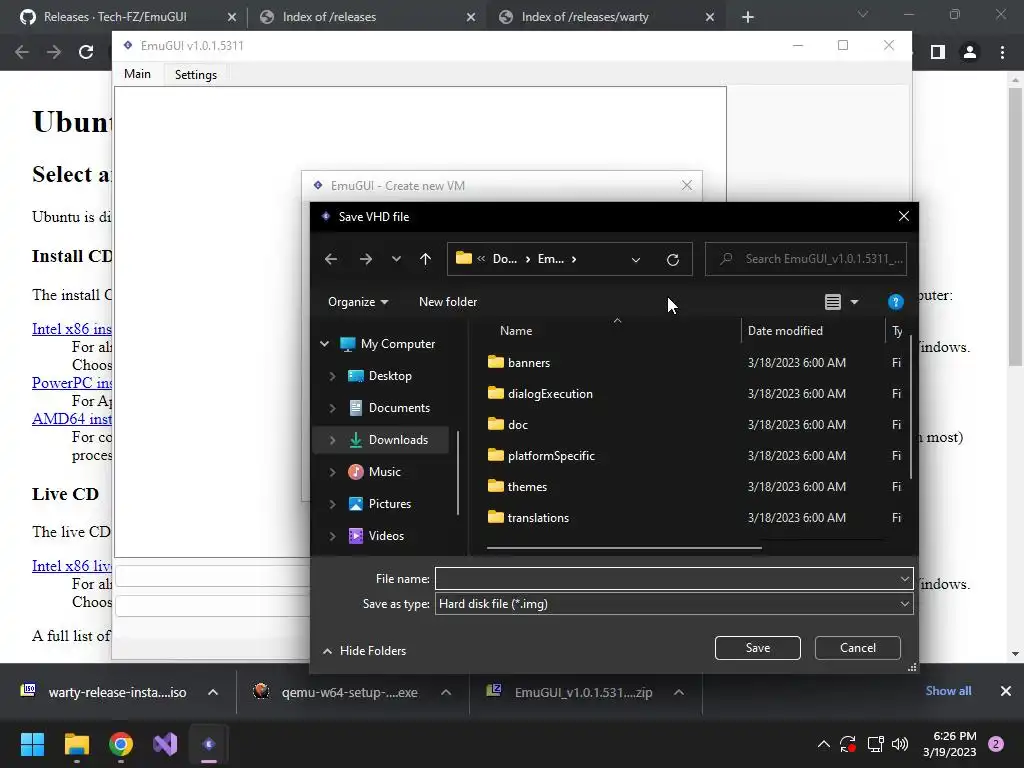Image resolution: width=1024 pixels, height=768 pixels.
Task: Open the Organize menu
Action: 358,302
